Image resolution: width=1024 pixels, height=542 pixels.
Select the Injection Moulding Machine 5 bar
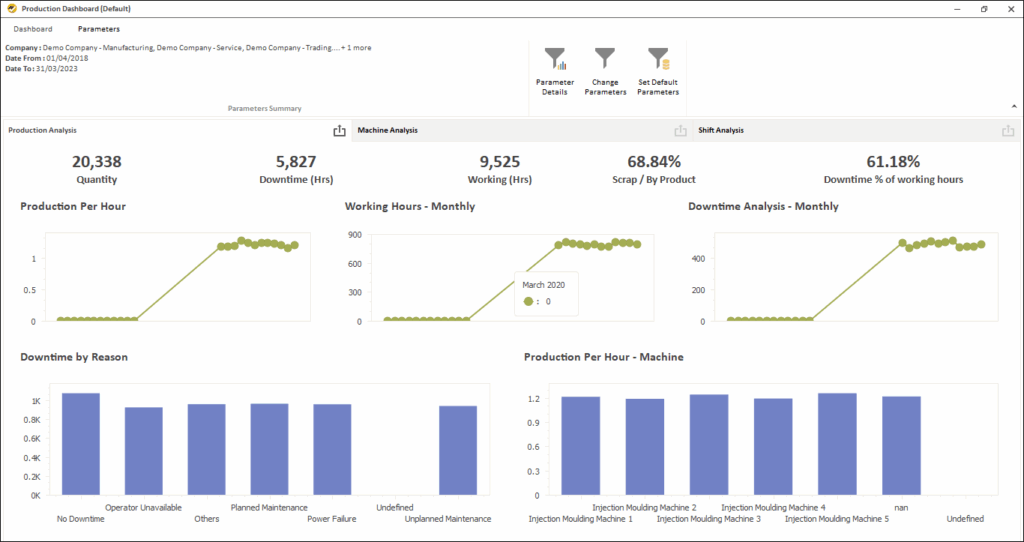coord(837,444)
